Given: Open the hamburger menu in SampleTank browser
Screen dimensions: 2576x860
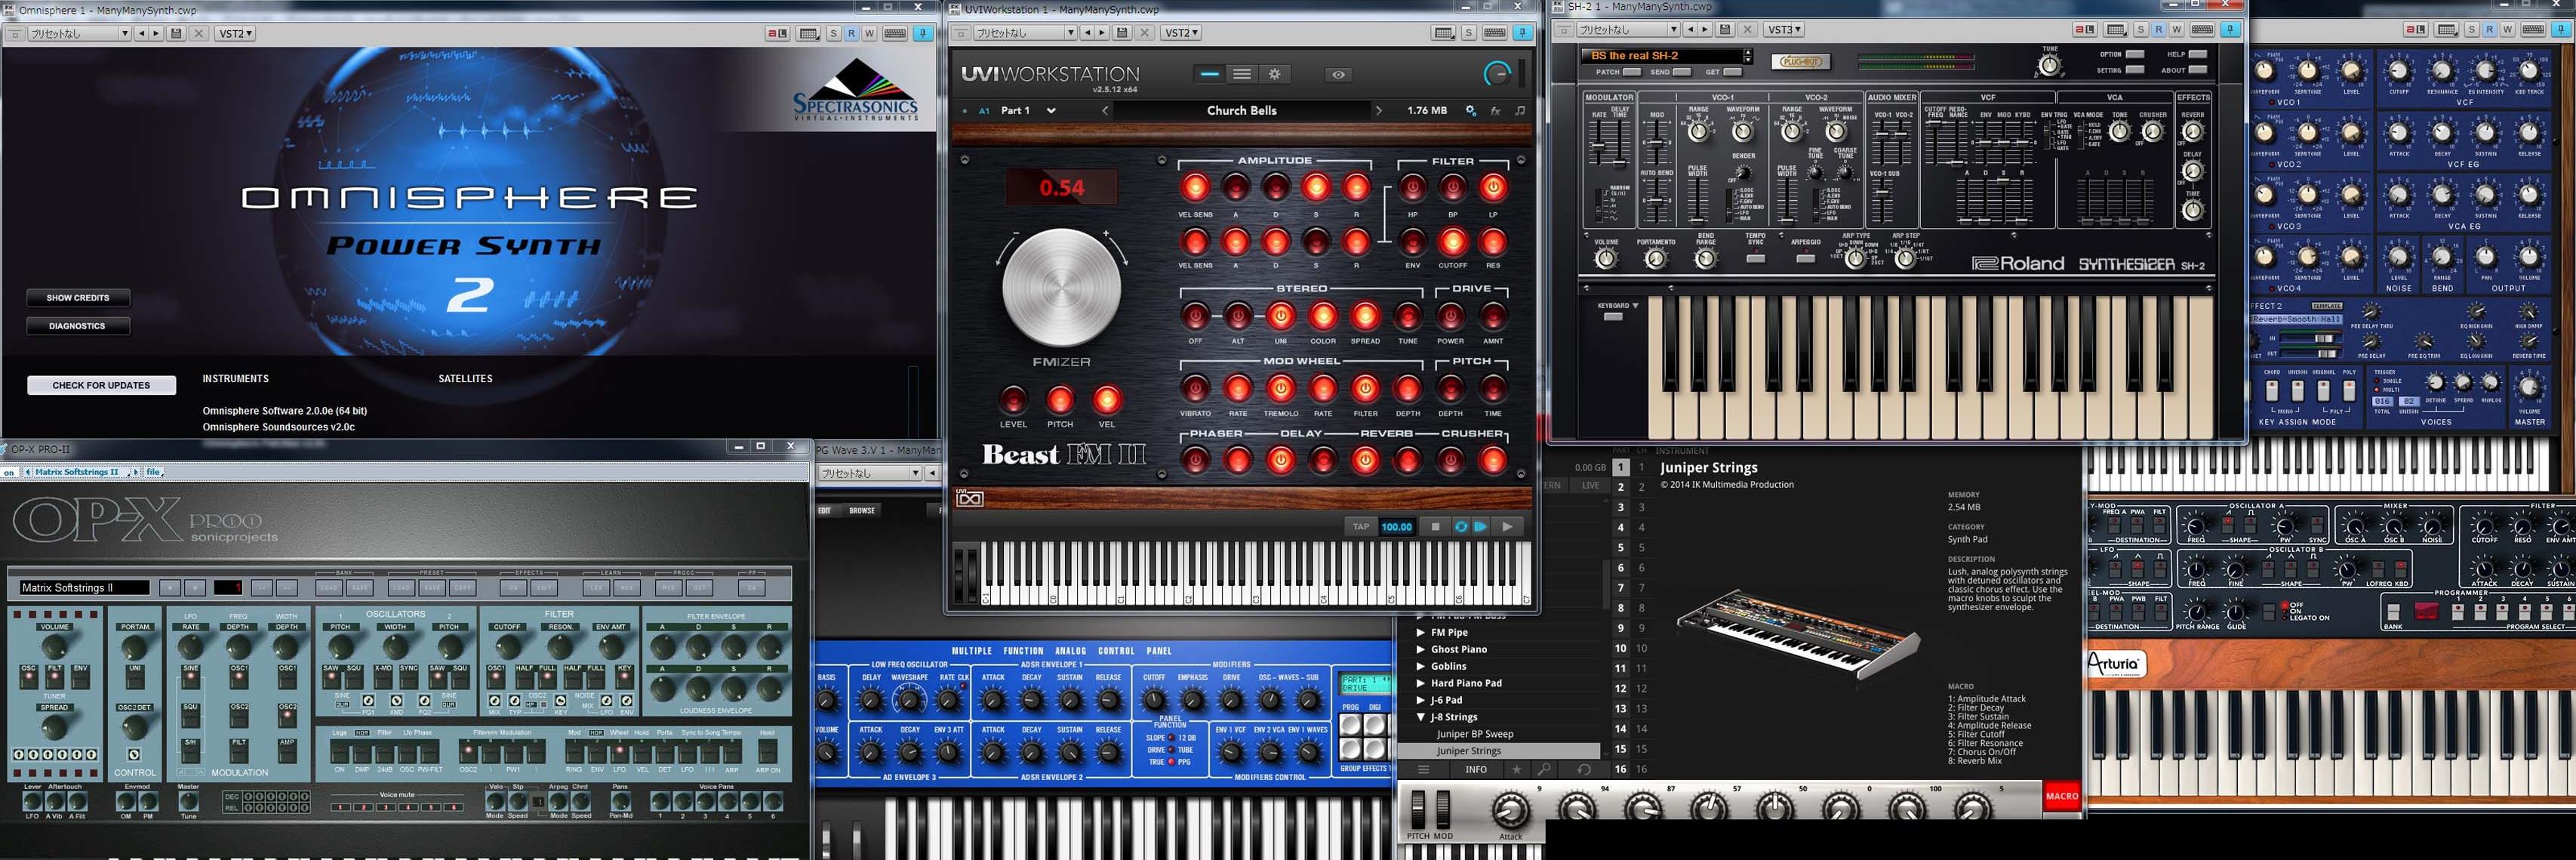Looking at the screenshot, I should pyautogui.click(x=1423, y=769).
